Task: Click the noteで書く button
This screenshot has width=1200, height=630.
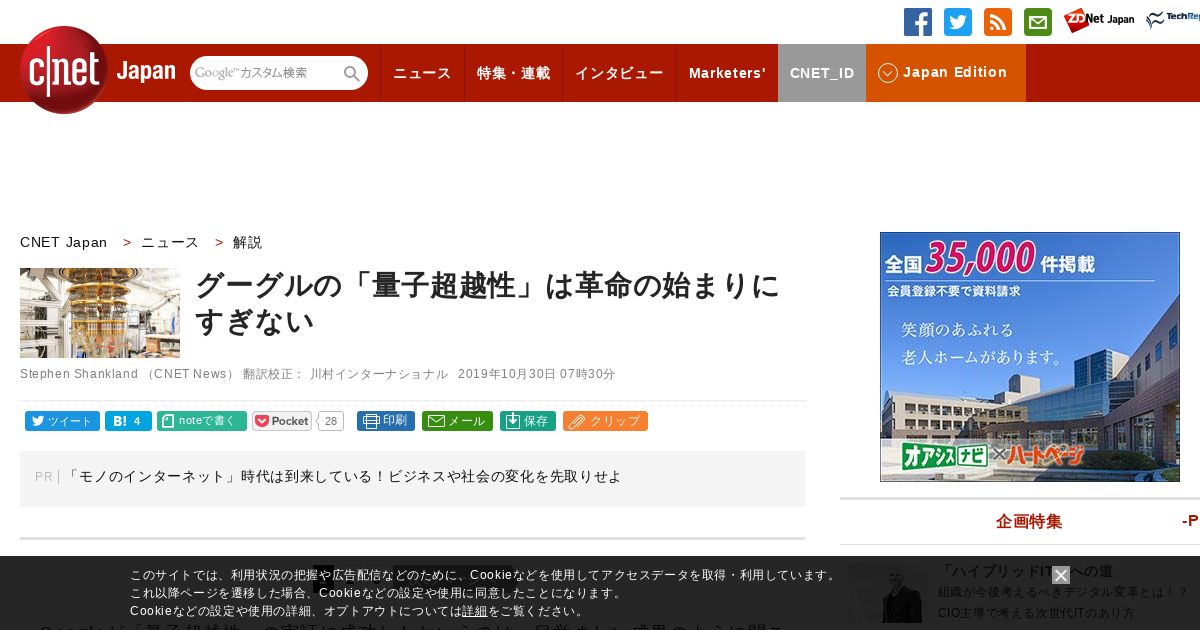Action: pos(202,421)
